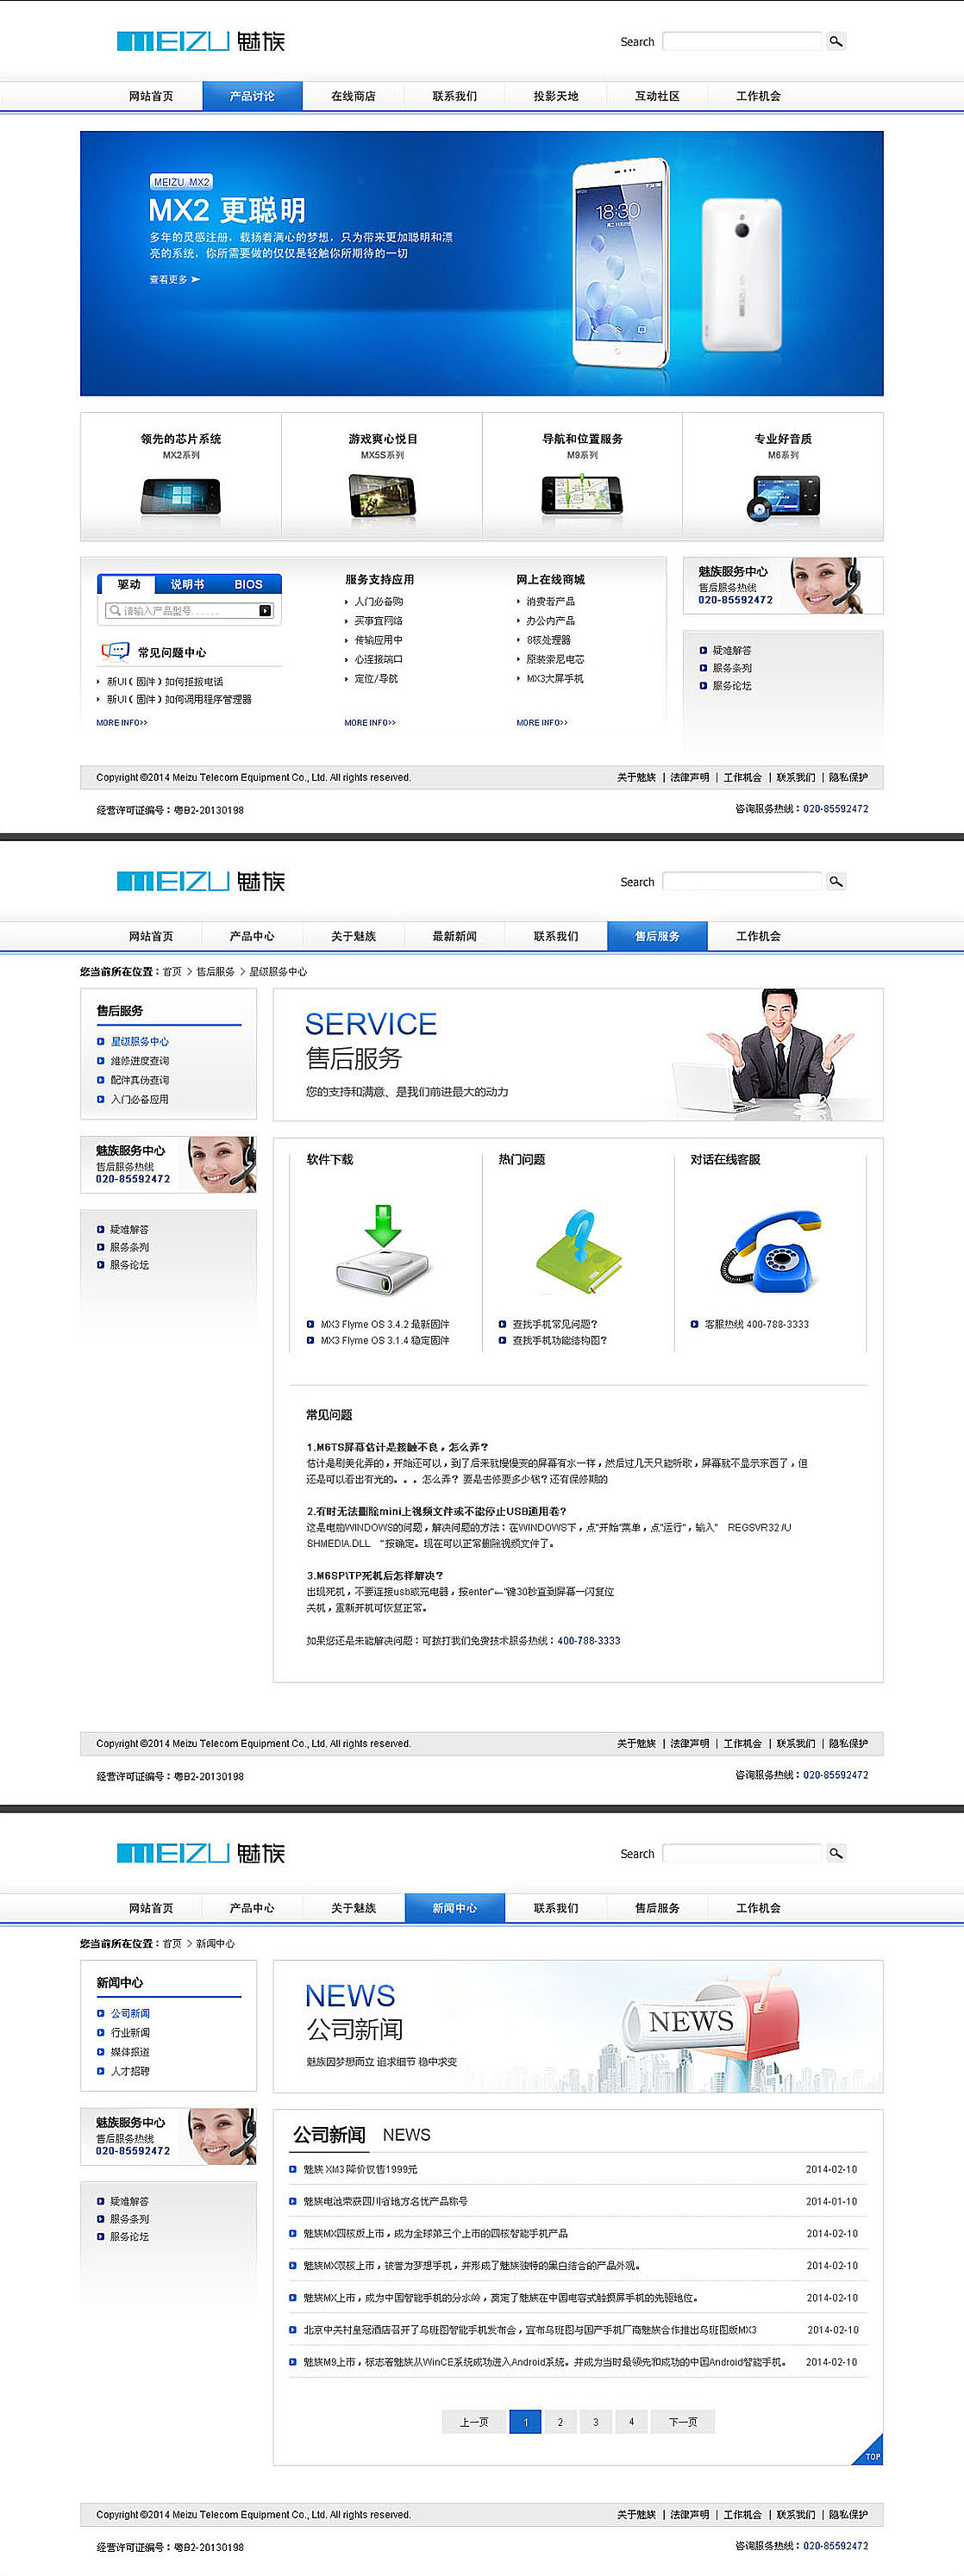Image resolution: width=964 pixels, height=2576 pixels.
Task: Open the 互动社区 nav item
Action: tap(657, 96)
